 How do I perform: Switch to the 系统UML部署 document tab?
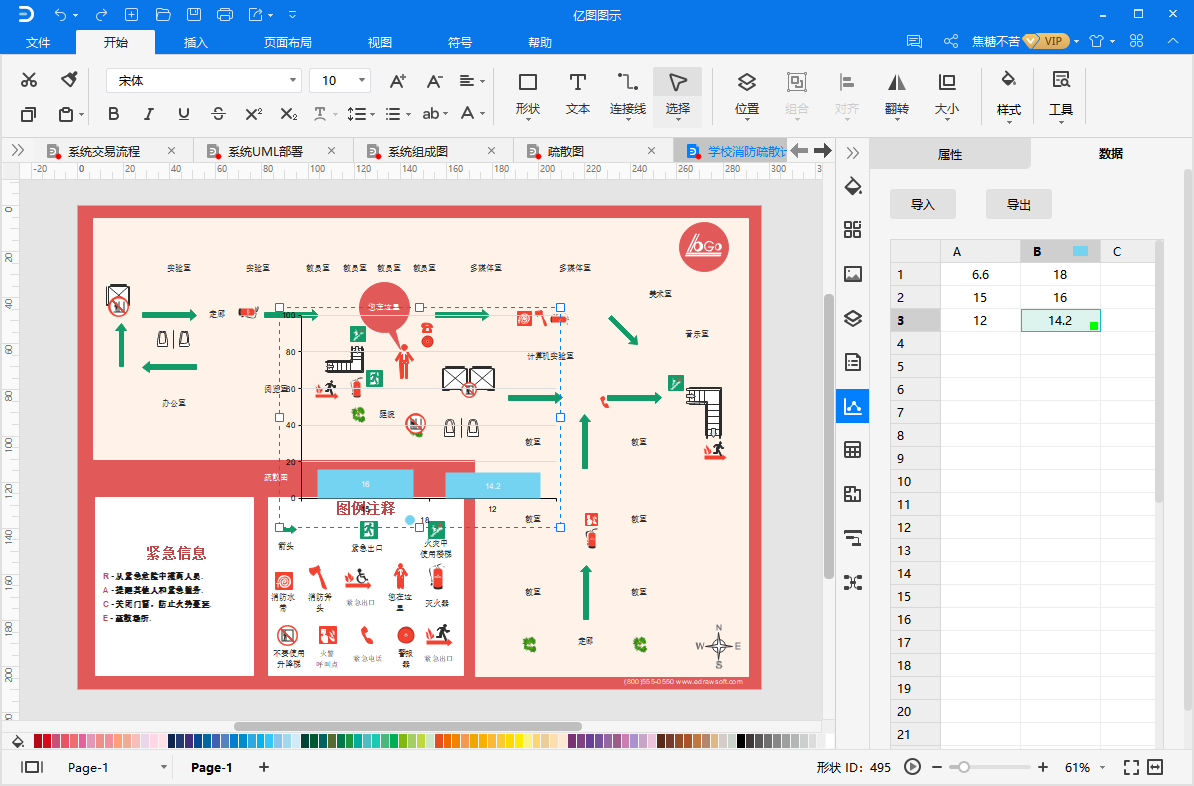tap(265, 152)
